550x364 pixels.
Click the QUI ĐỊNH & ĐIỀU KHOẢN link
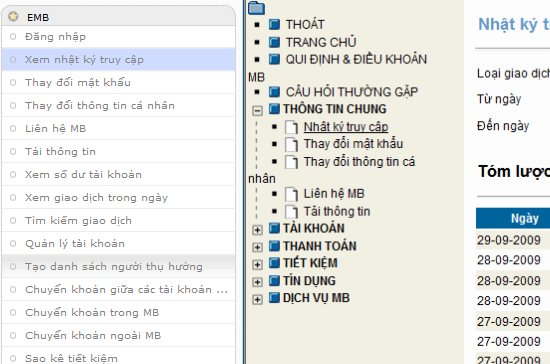tap(356, 59)
